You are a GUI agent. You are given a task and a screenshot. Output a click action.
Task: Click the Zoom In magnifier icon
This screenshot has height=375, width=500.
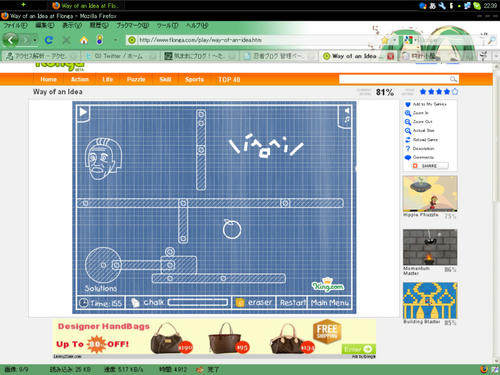coord(408,113)
